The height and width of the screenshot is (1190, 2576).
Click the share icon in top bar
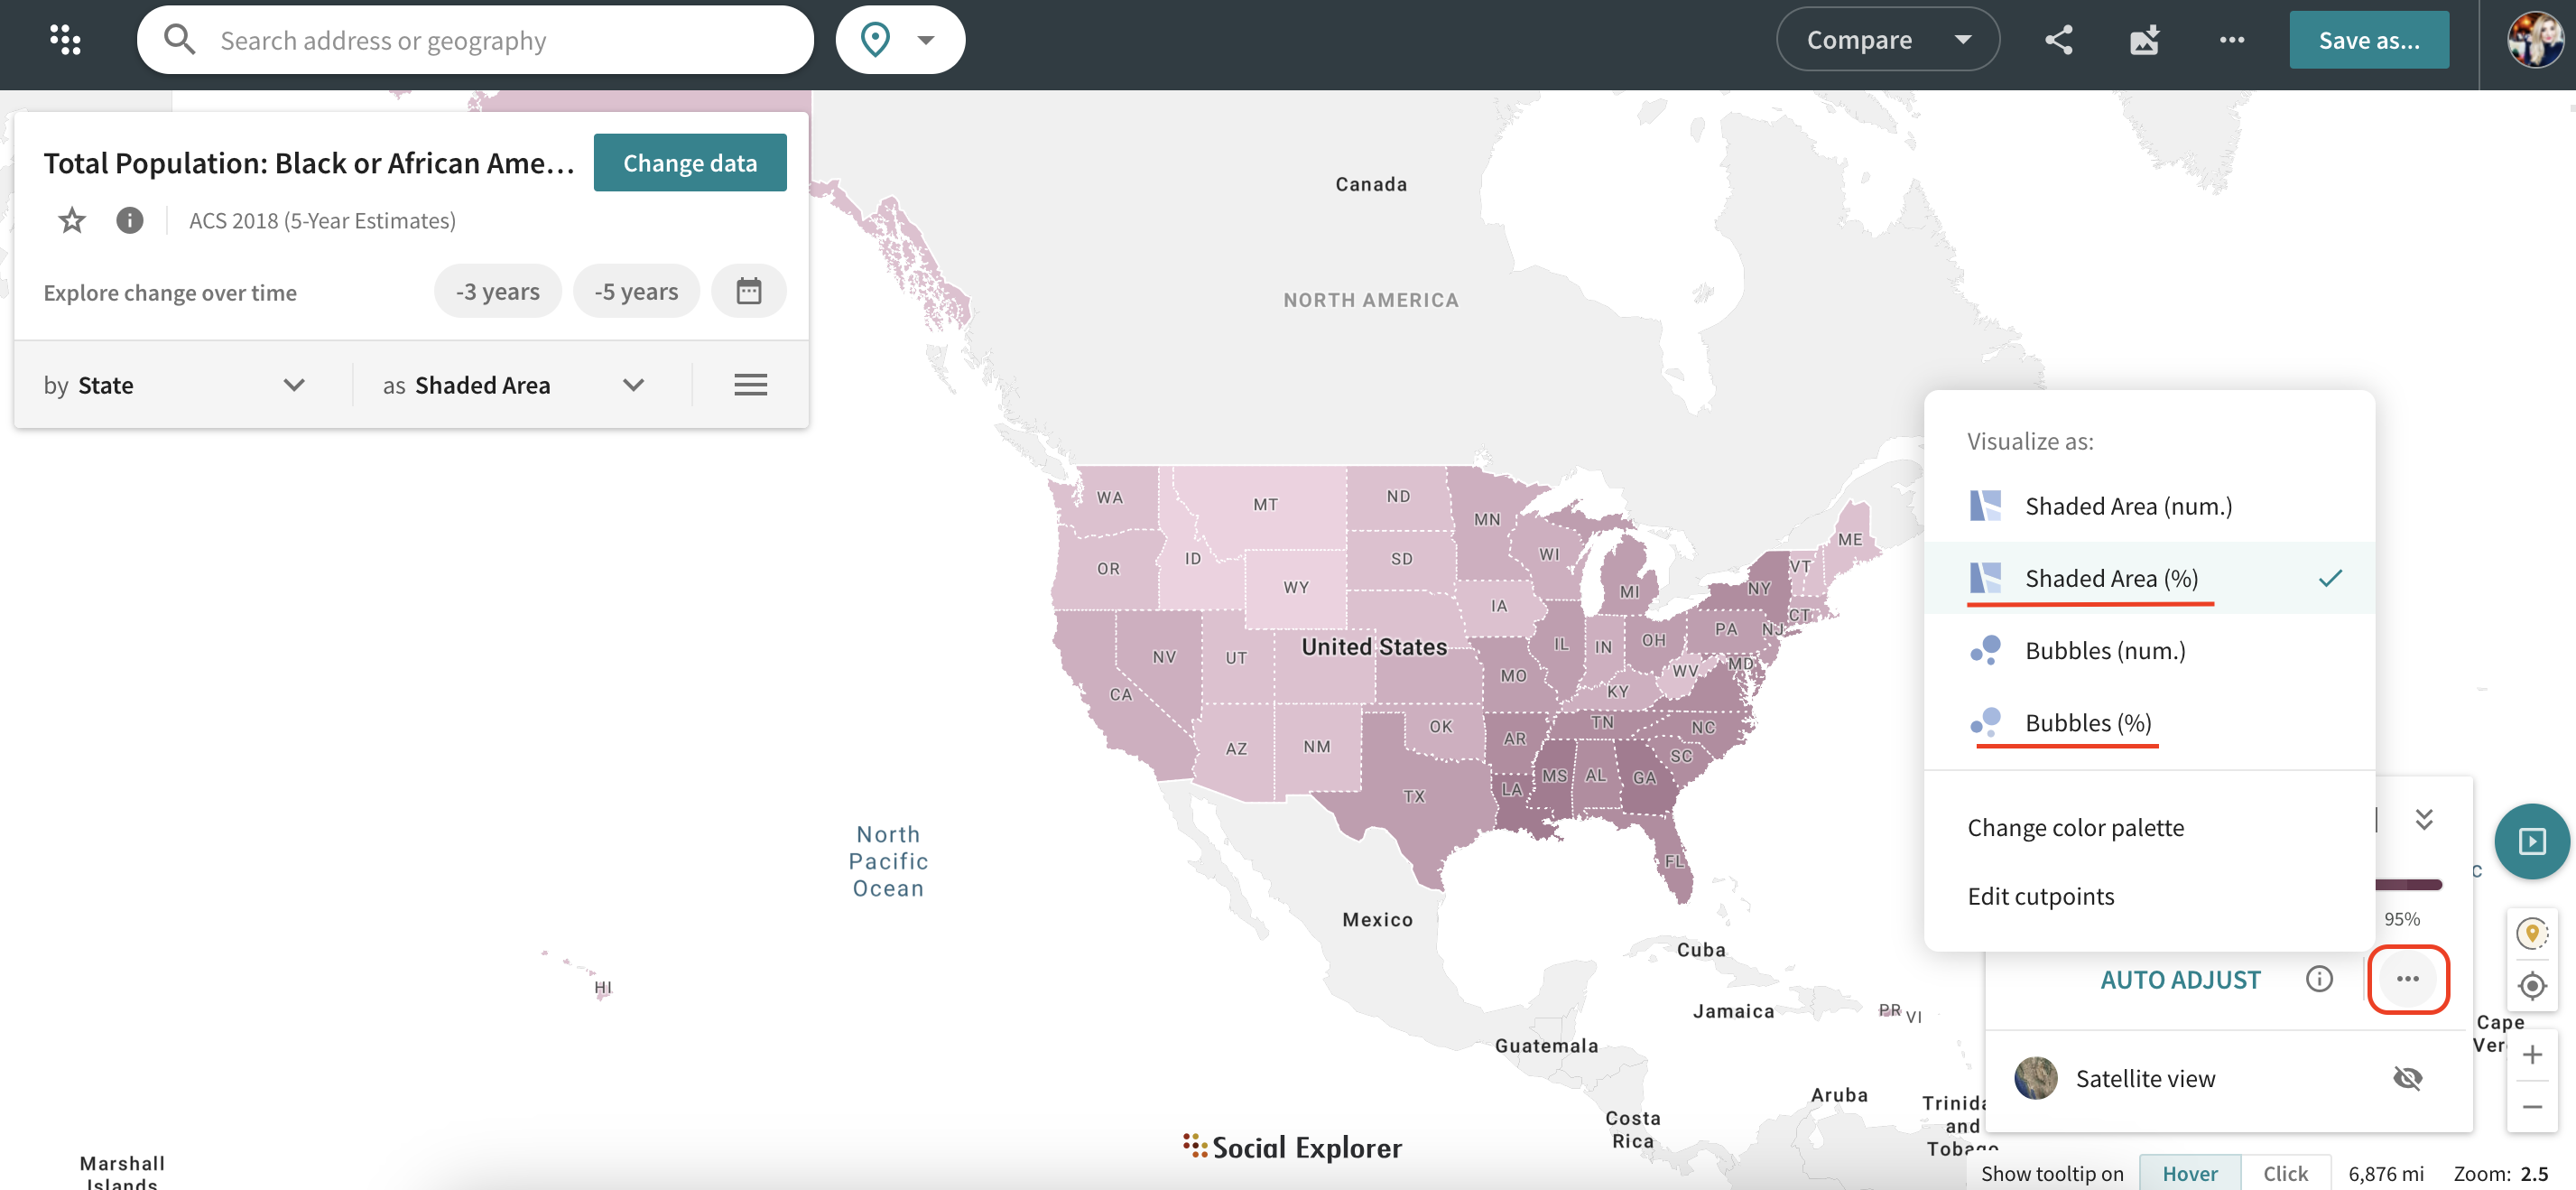click(x=2058, y=40)
